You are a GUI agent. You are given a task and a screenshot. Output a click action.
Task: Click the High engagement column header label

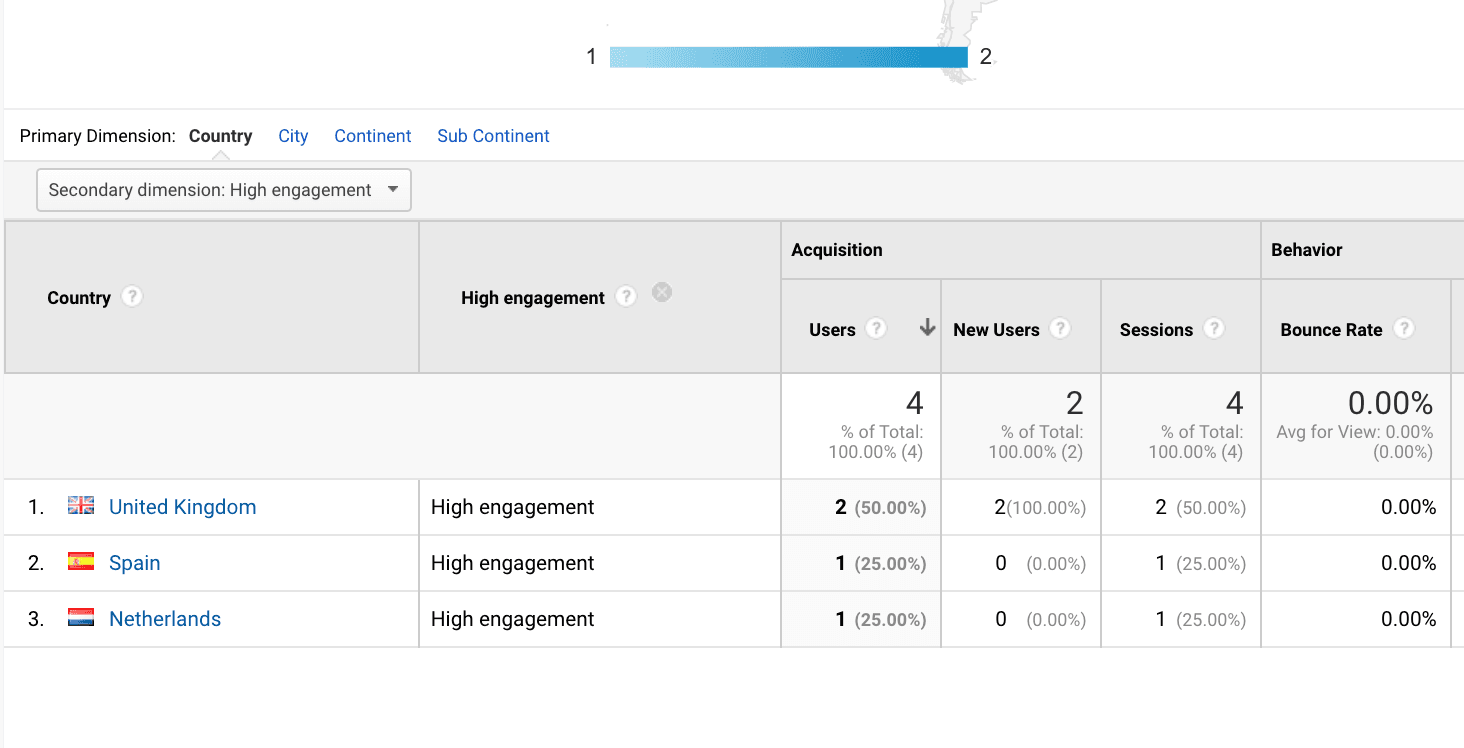point(533,298)
